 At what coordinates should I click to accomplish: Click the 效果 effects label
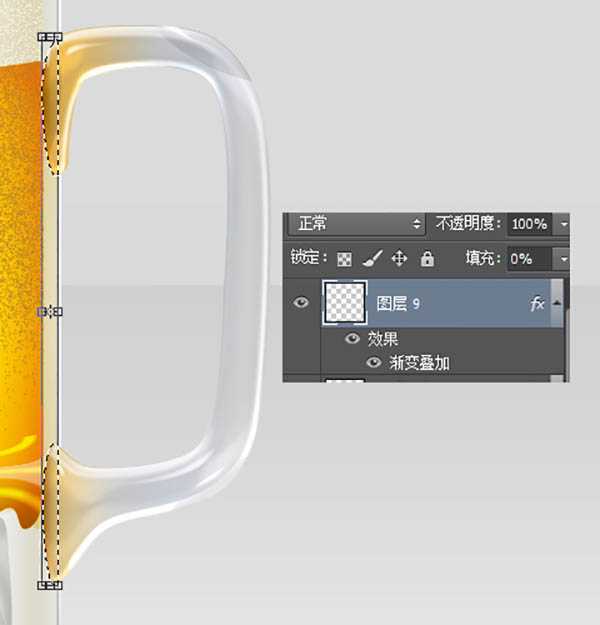click(383, 339)
